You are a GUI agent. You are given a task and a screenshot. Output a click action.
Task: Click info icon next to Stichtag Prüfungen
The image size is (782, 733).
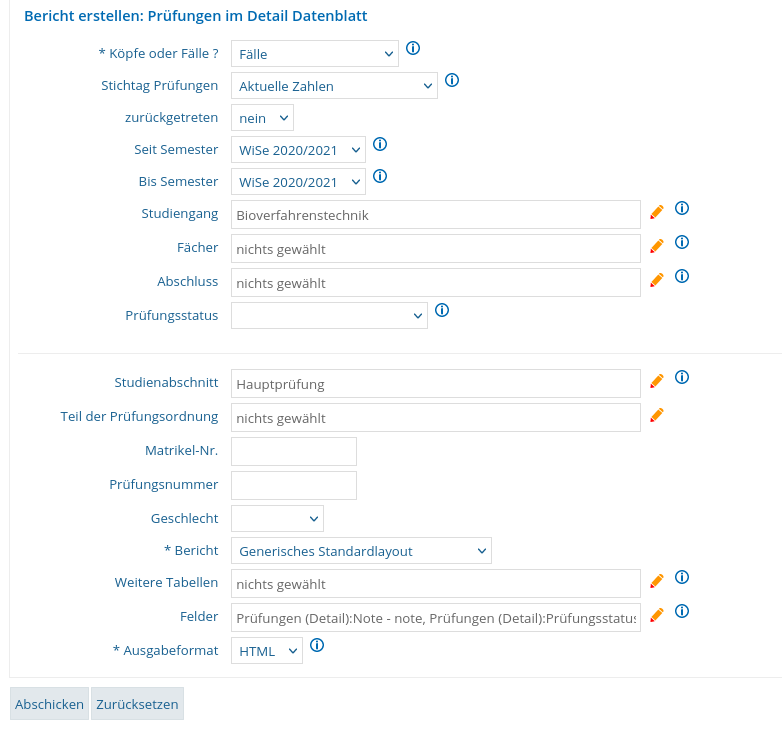(452, 80)
